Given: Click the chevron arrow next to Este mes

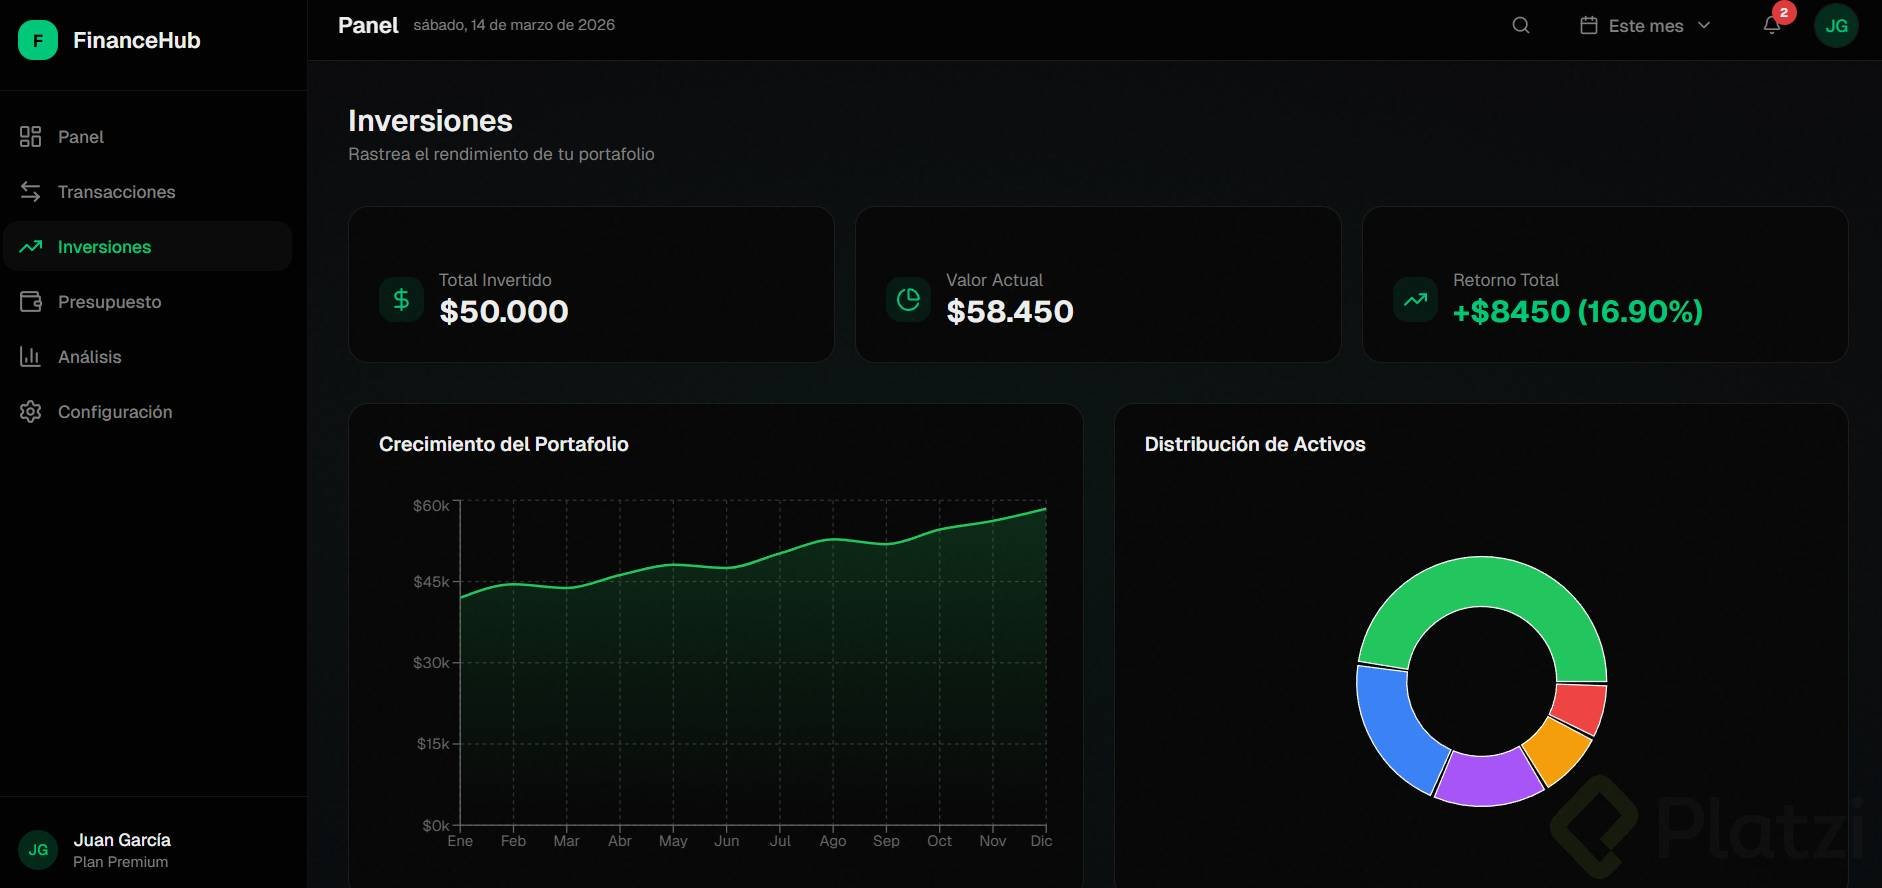Looking at the screenshot, I should (x=1704, y=26).
